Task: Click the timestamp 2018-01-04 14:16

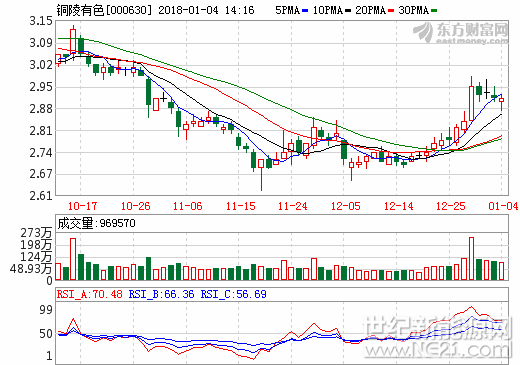Action: (x=206, y=10)
